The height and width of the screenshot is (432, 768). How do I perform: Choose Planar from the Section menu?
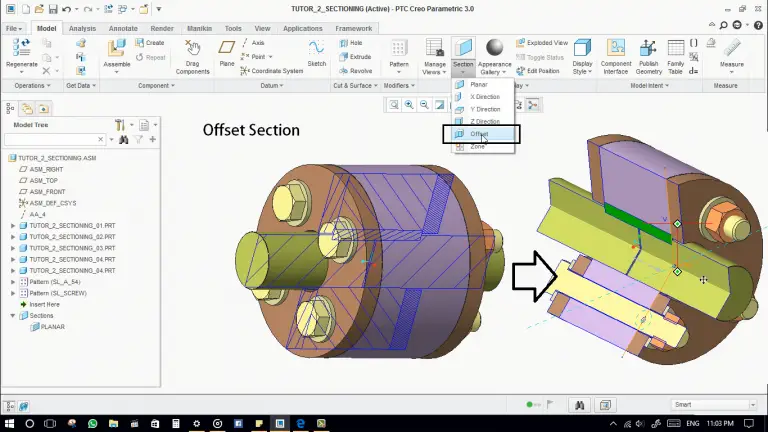tap(478, 85)
